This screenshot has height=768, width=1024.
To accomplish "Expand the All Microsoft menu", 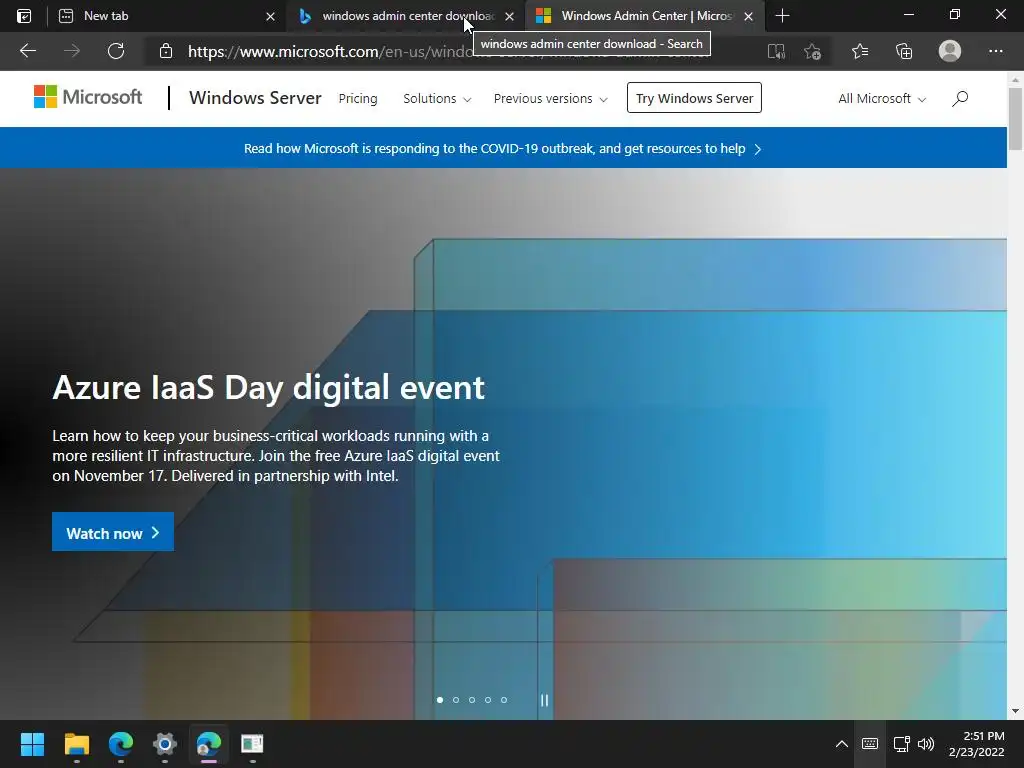I will point(882,99).
